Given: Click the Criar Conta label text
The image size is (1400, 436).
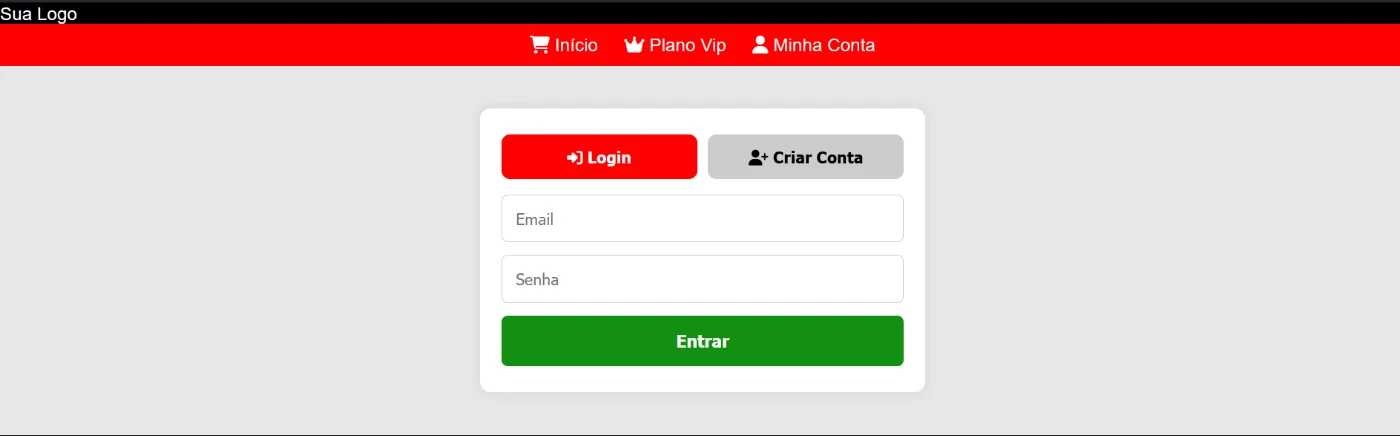Looking at the screenshot, I should click(x=818, y=158).
